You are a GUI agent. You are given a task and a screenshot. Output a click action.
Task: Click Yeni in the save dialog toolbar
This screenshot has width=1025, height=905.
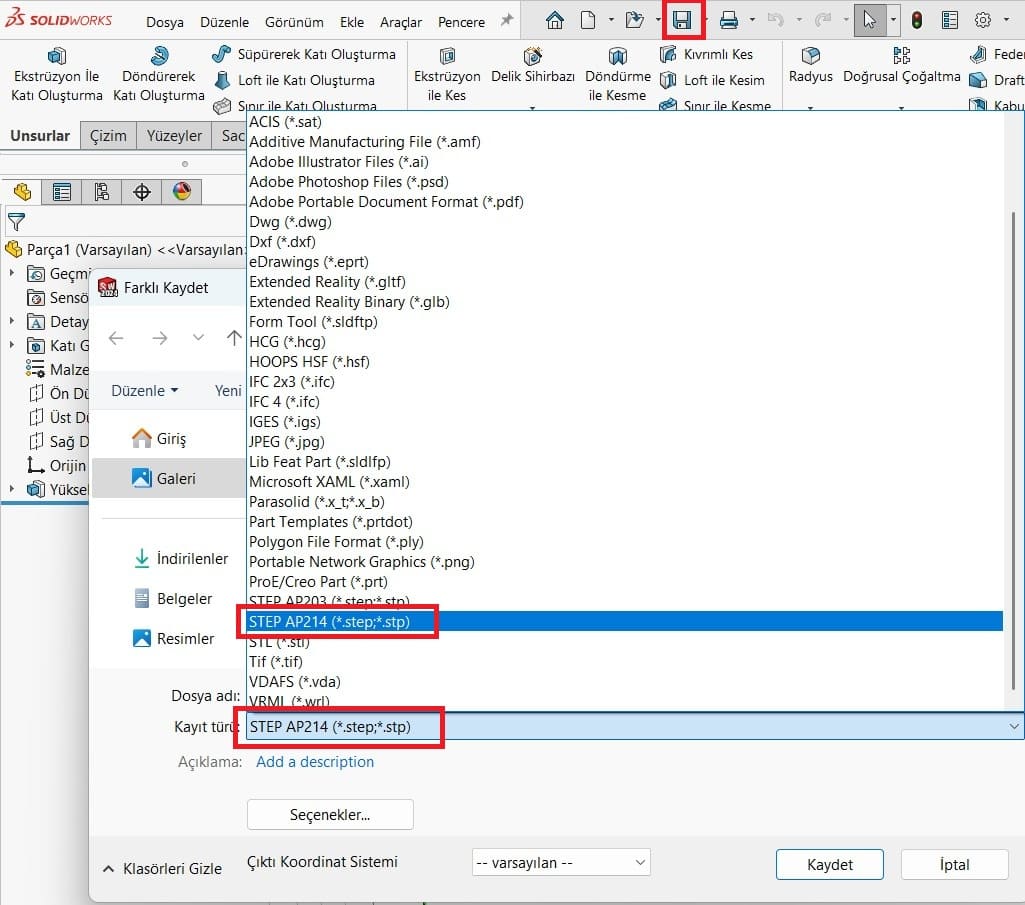(x=228, y=390)
